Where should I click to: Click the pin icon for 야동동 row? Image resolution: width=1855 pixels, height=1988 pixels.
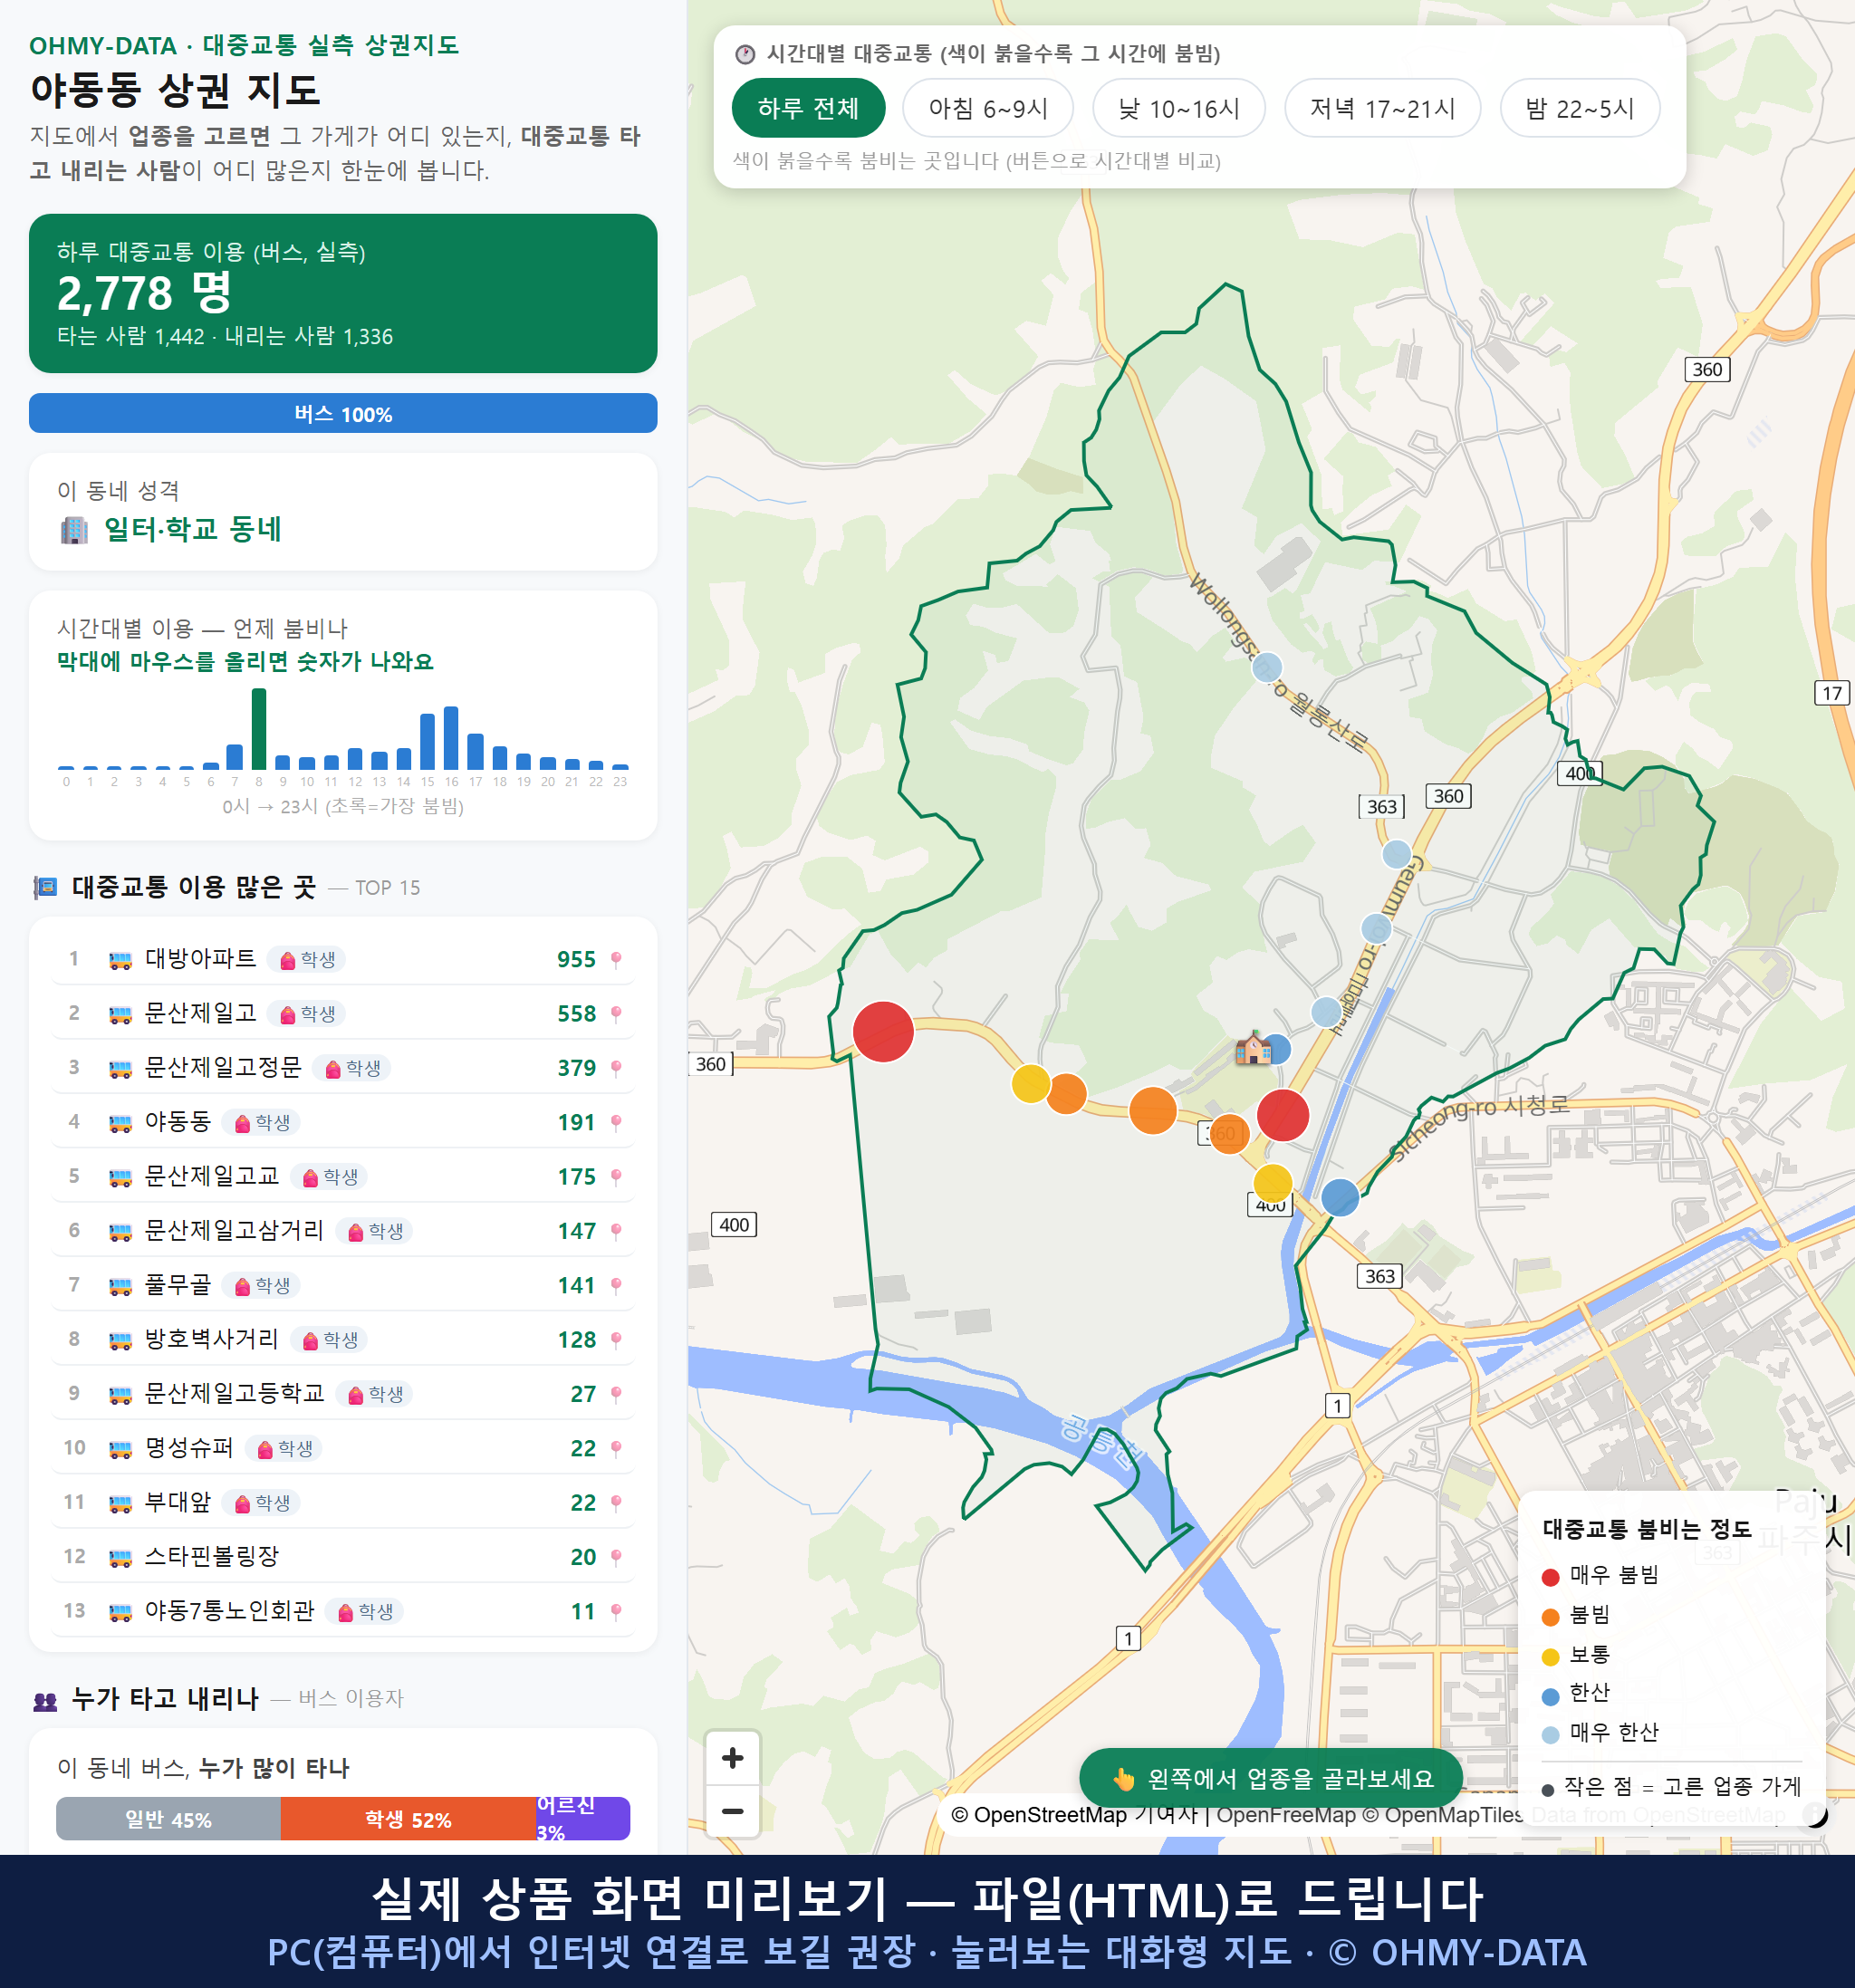(616, 1122)
